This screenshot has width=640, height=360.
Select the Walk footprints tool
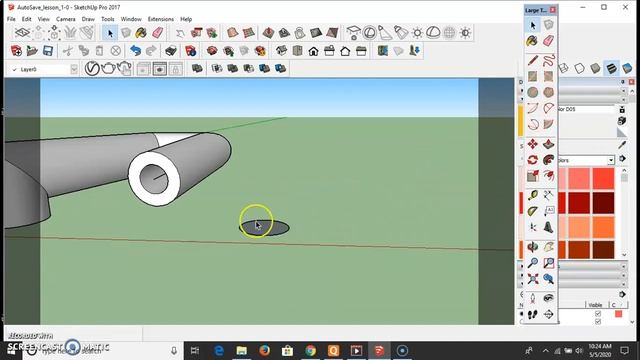pyautogui.click(x=533, y=314)
